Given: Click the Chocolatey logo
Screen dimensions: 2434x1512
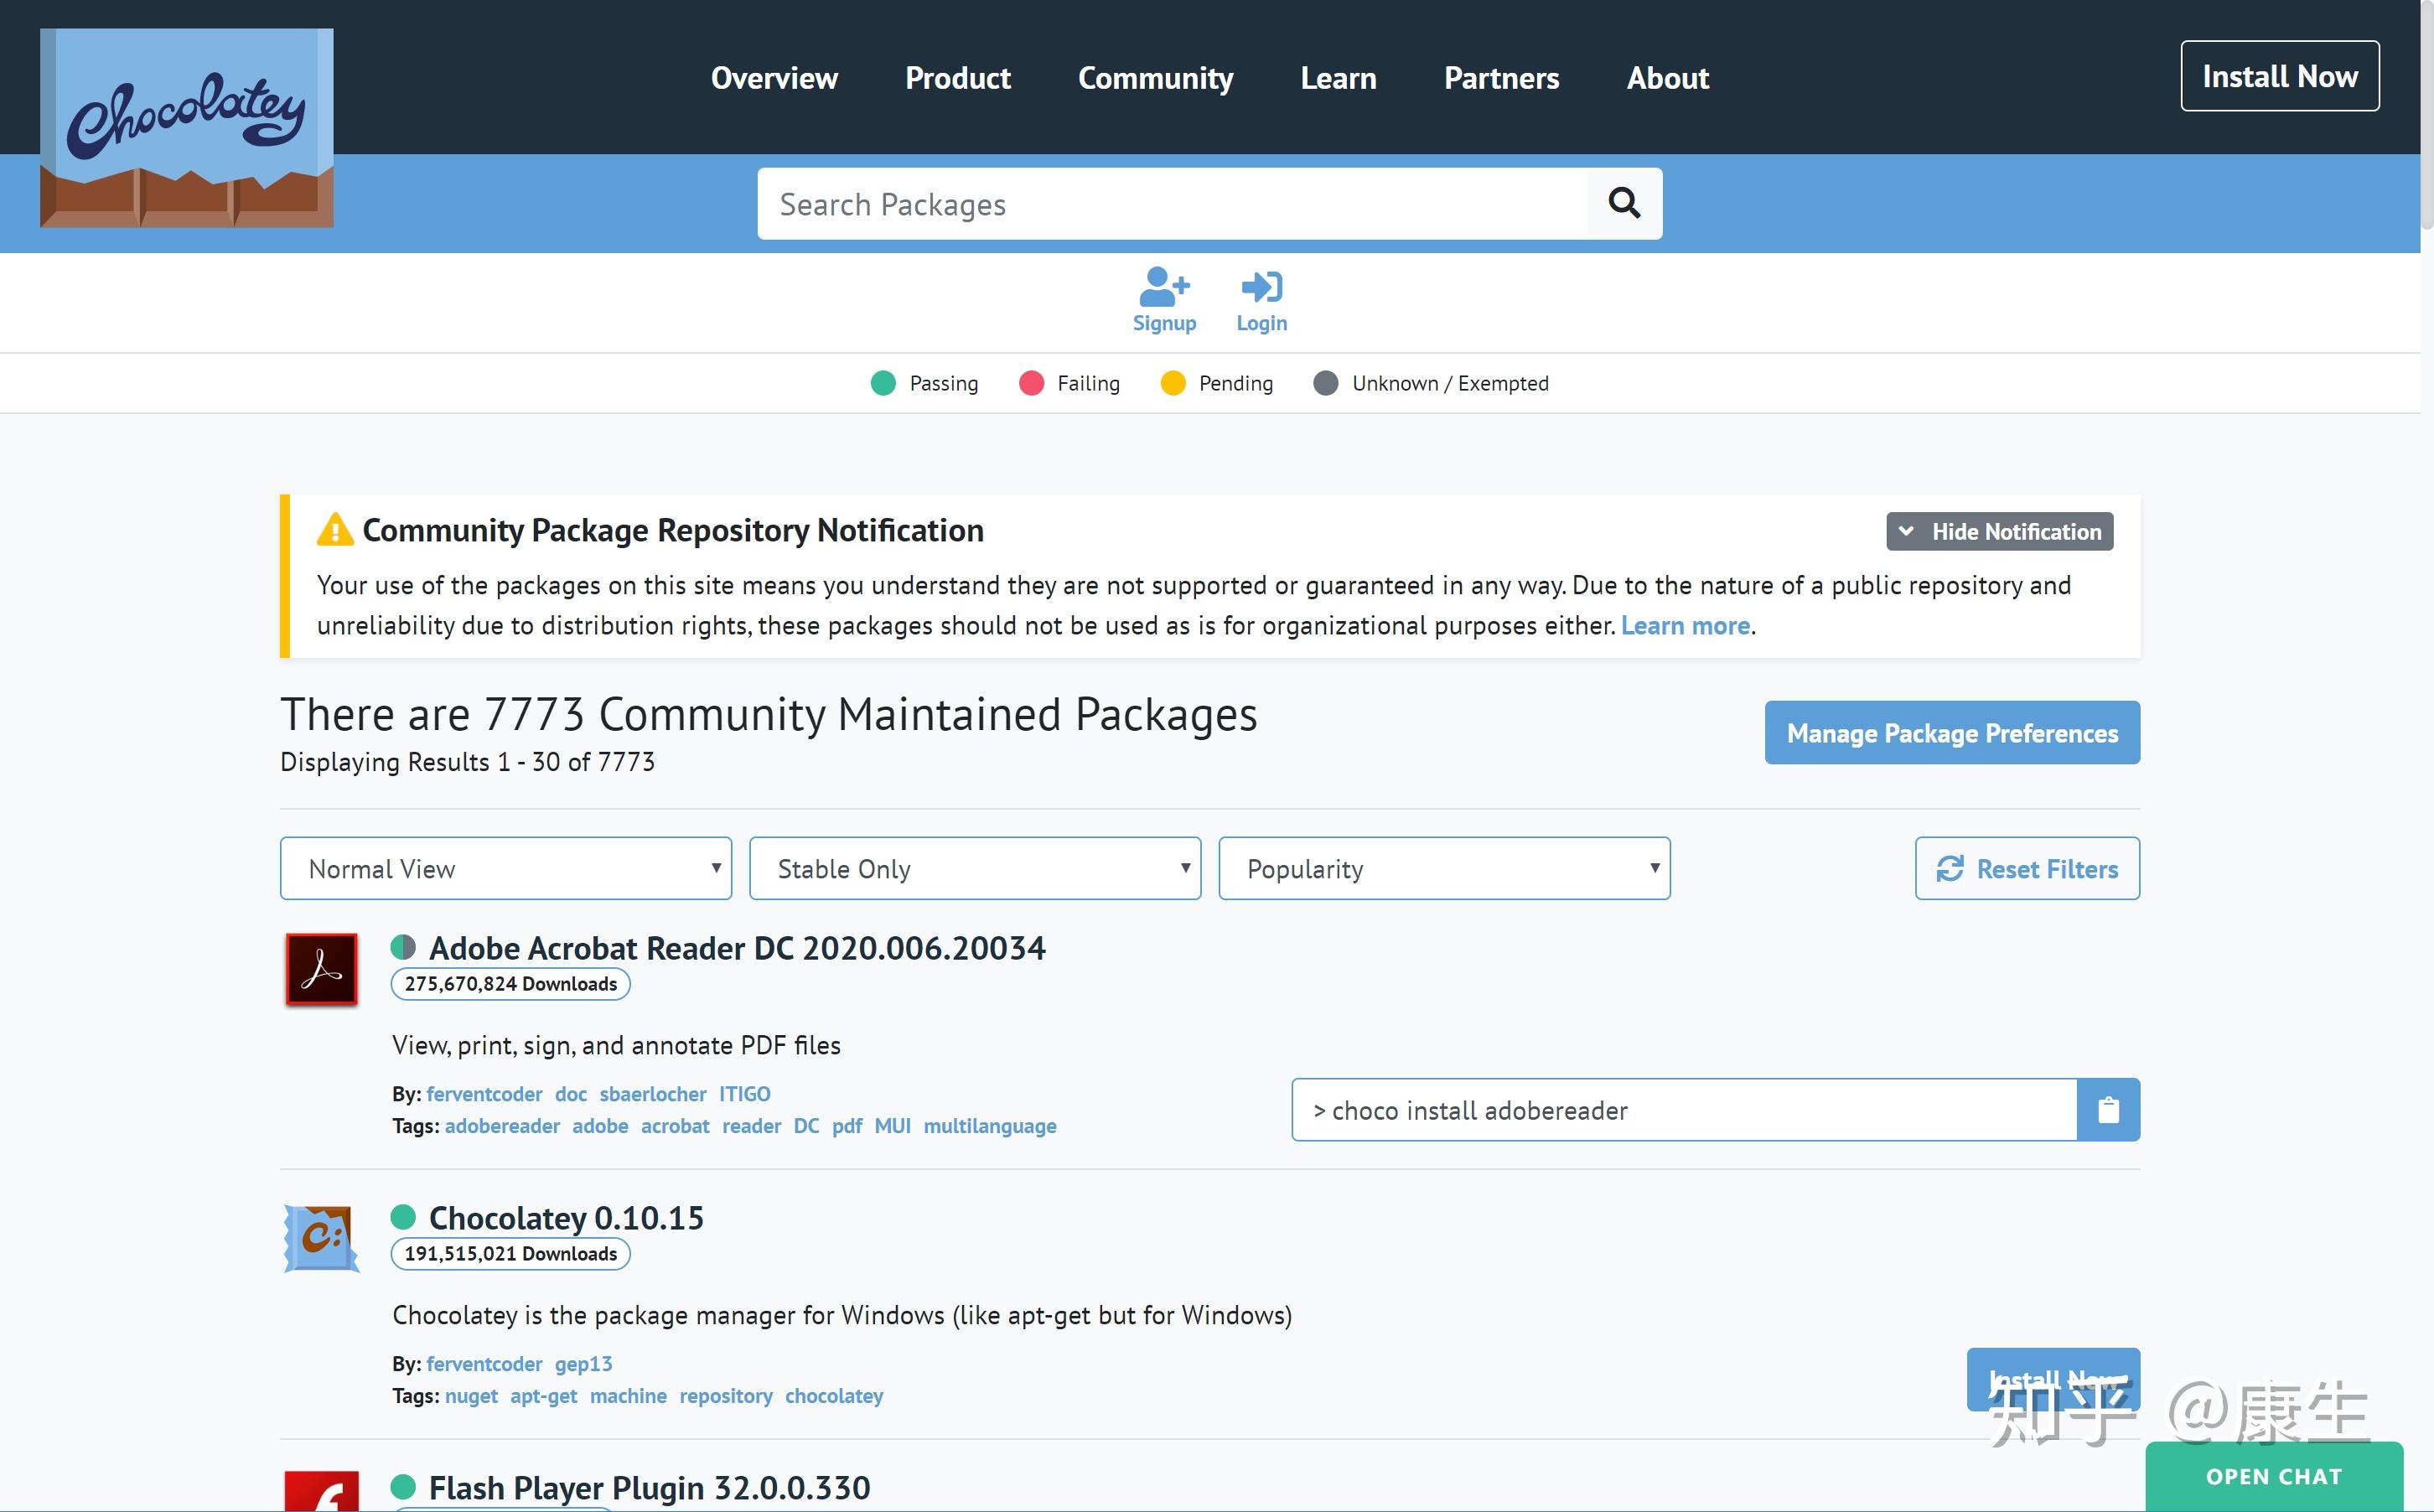Looking at the screenshot, I should tap(186, 128).
